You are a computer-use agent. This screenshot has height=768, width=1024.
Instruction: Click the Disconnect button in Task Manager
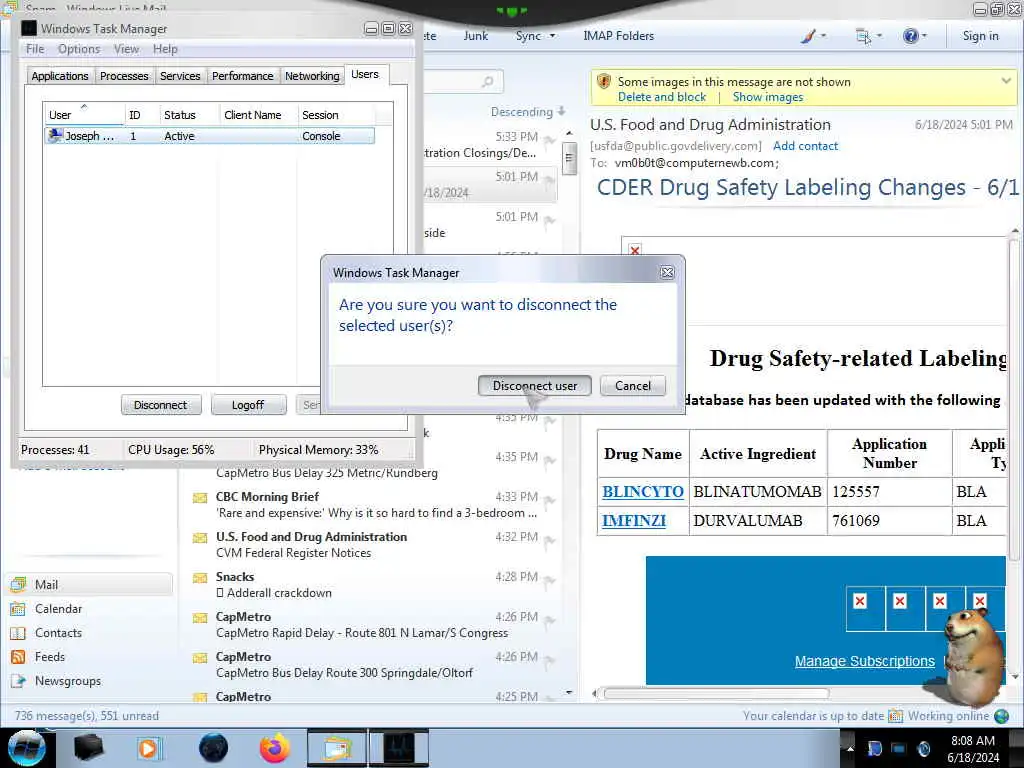click(161, 405)
